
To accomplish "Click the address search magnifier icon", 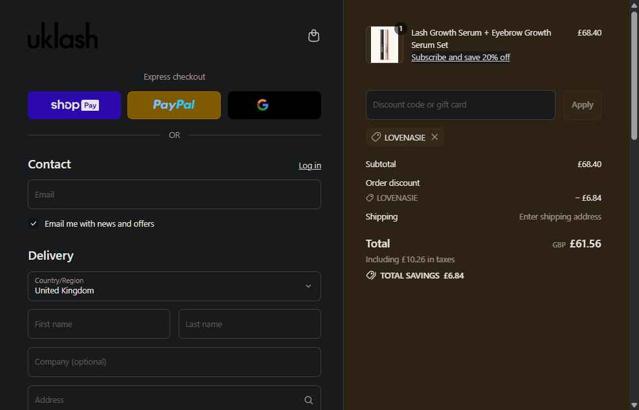I will pos(308,400).
